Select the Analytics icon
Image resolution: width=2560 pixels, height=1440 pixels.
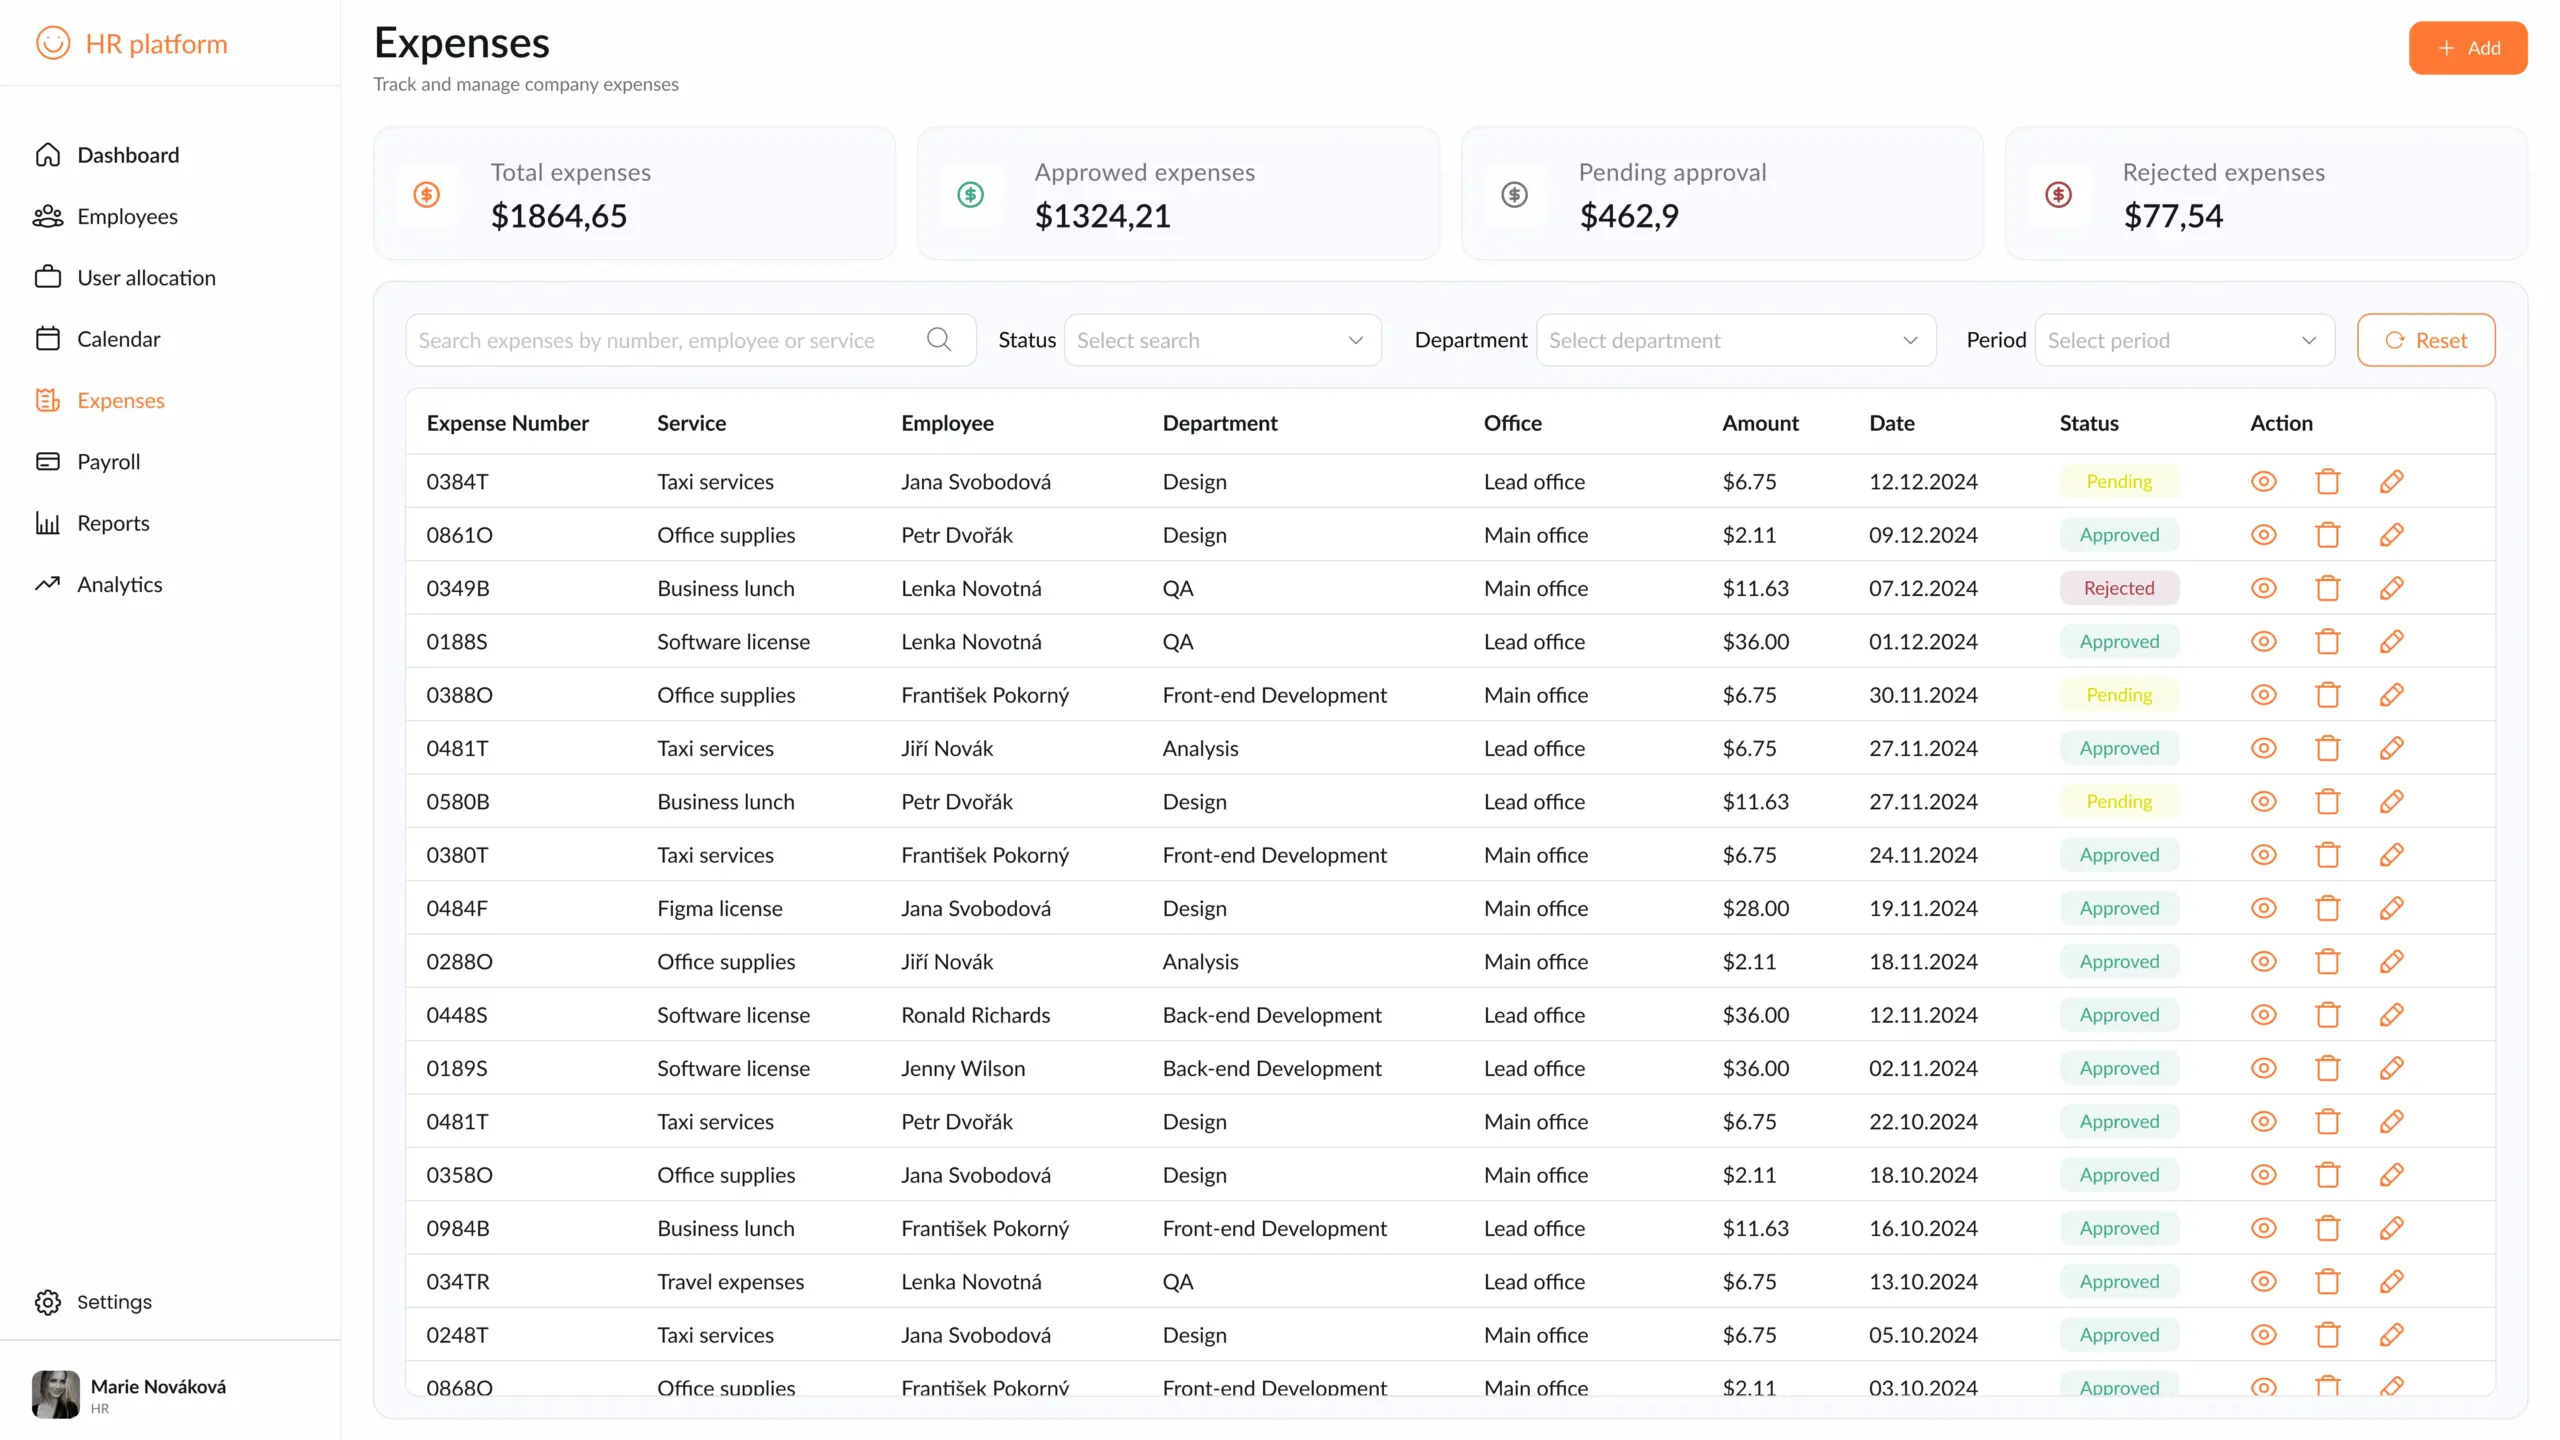[48, 584]
